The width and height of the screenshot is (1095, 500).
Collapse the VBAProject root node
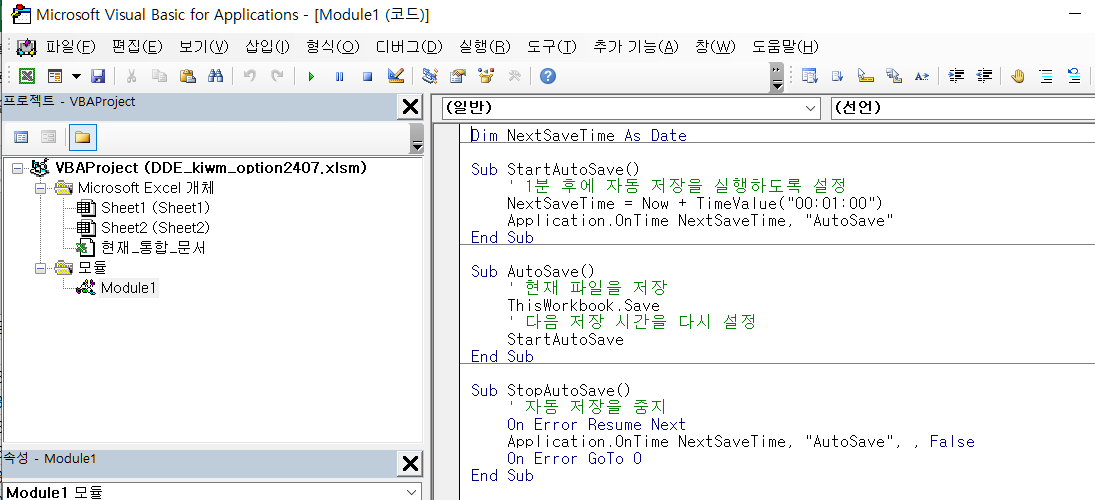(17, 168)
